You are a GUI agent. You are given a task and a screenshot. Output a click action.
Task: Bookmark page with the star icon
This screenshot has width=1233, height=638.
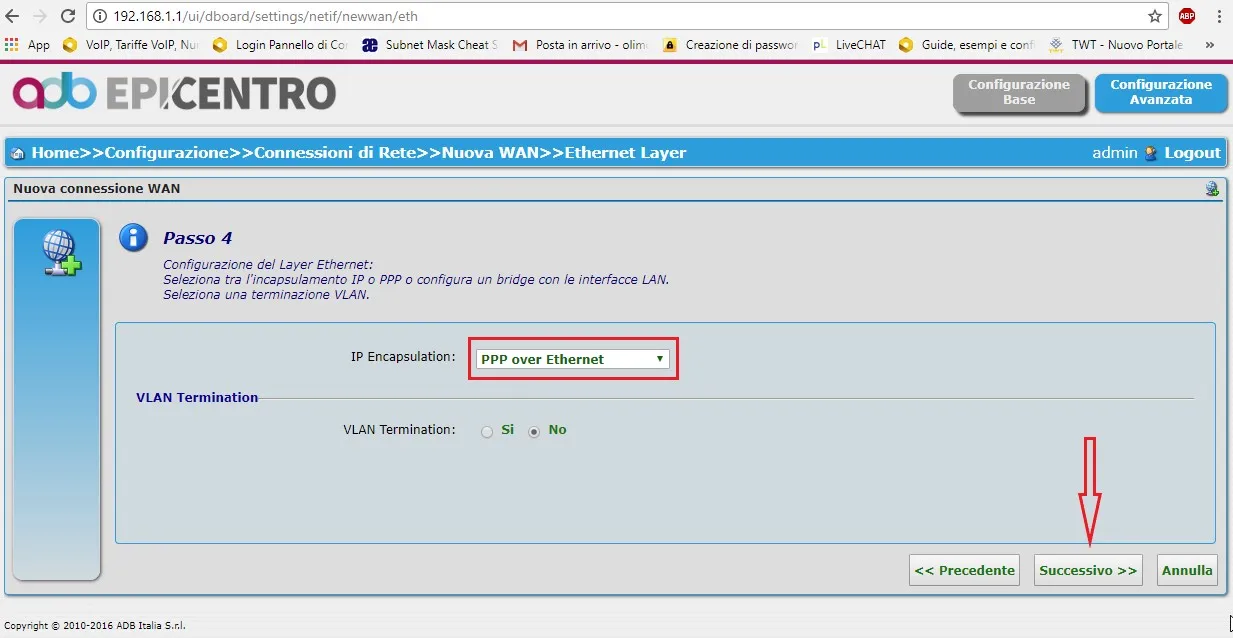pyautogui.click(x=1155, y=16)
